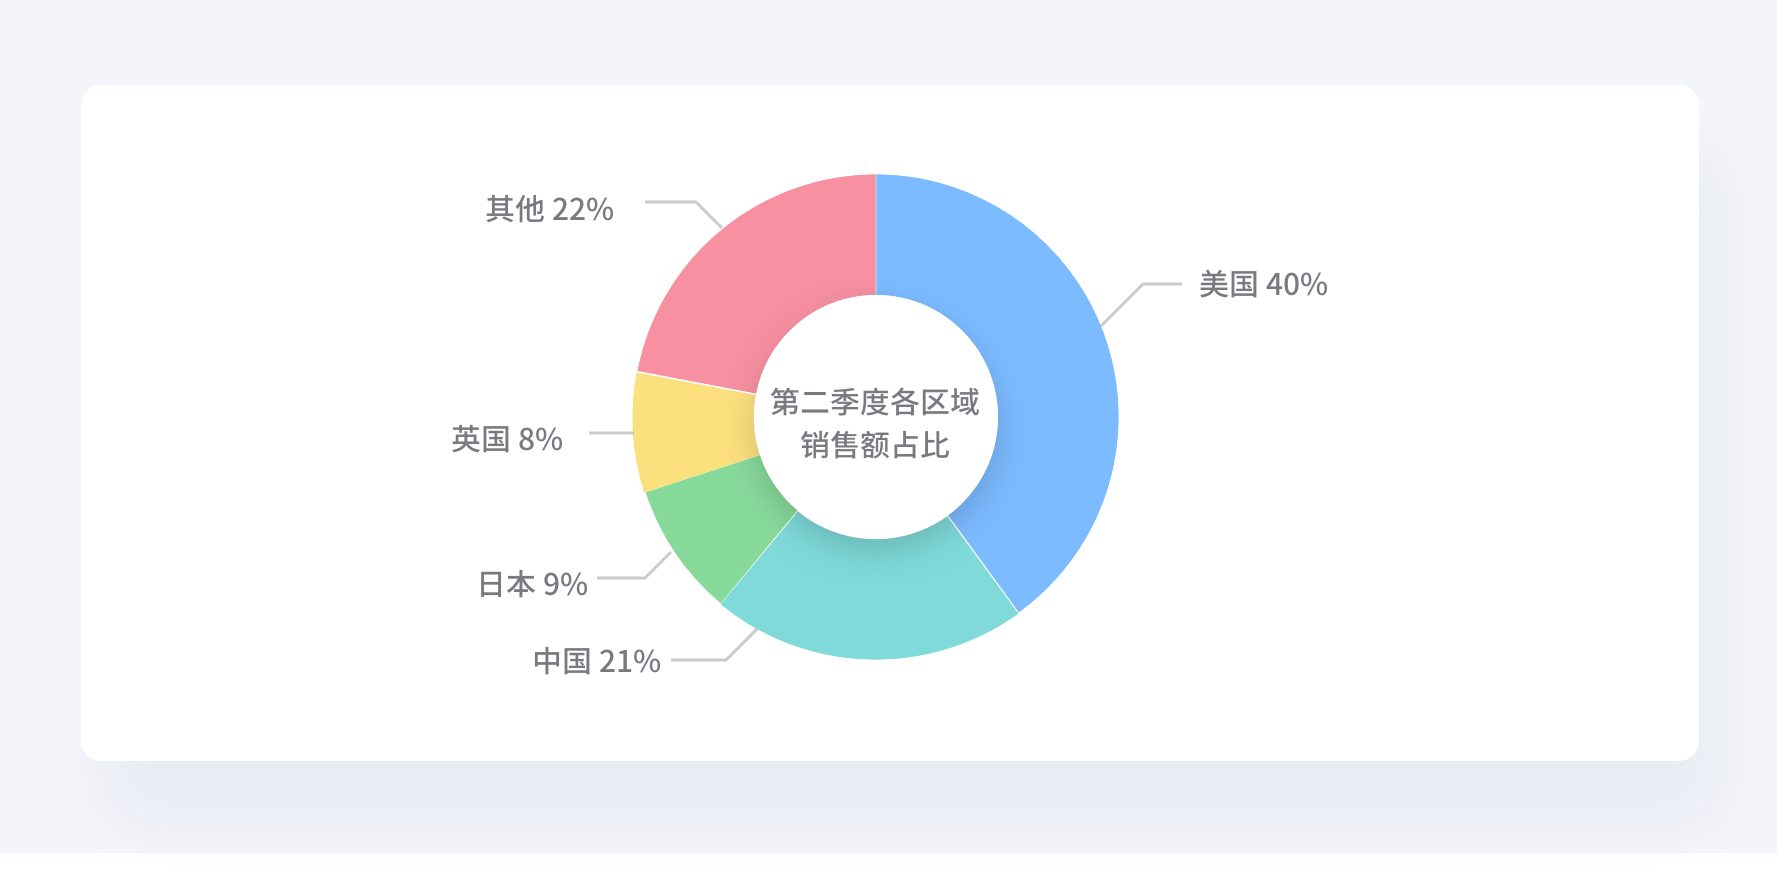The image size is (1786, 890).
Task: Click the leader line beside 日本 9%
Action: 634,567
